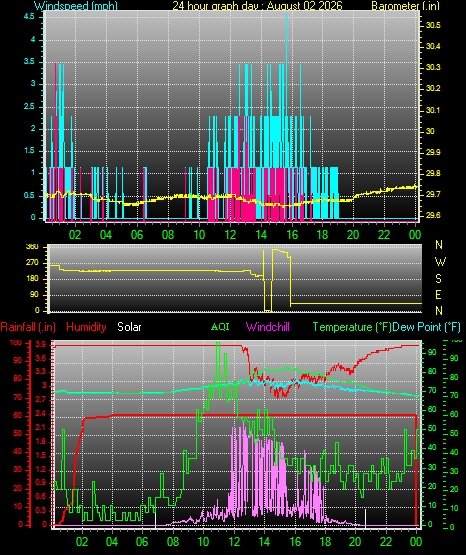Click the 2.4 rainfall axis value

point(41,413)
